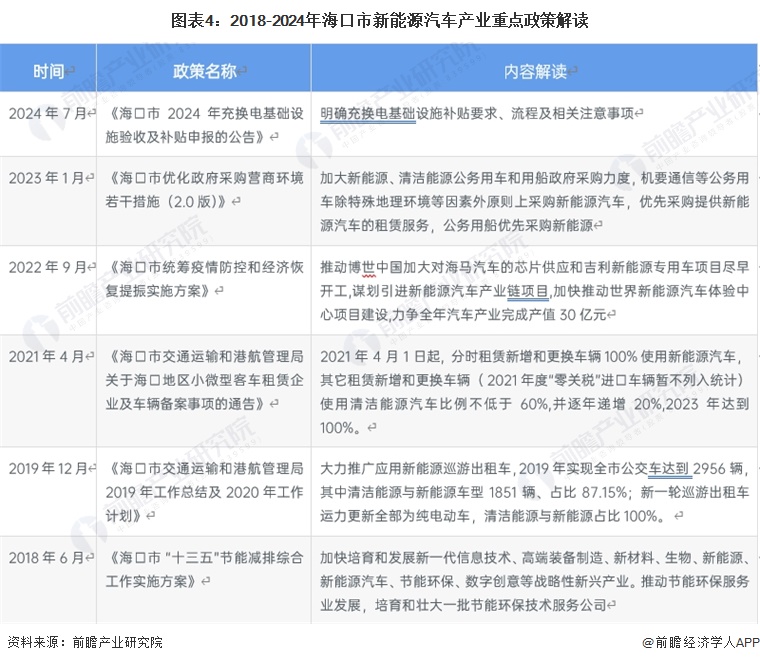Select the 2019年12月 date cell
The width and height of the screenshot is (760, 663).
pyautogui.click(x=50, y=467)
